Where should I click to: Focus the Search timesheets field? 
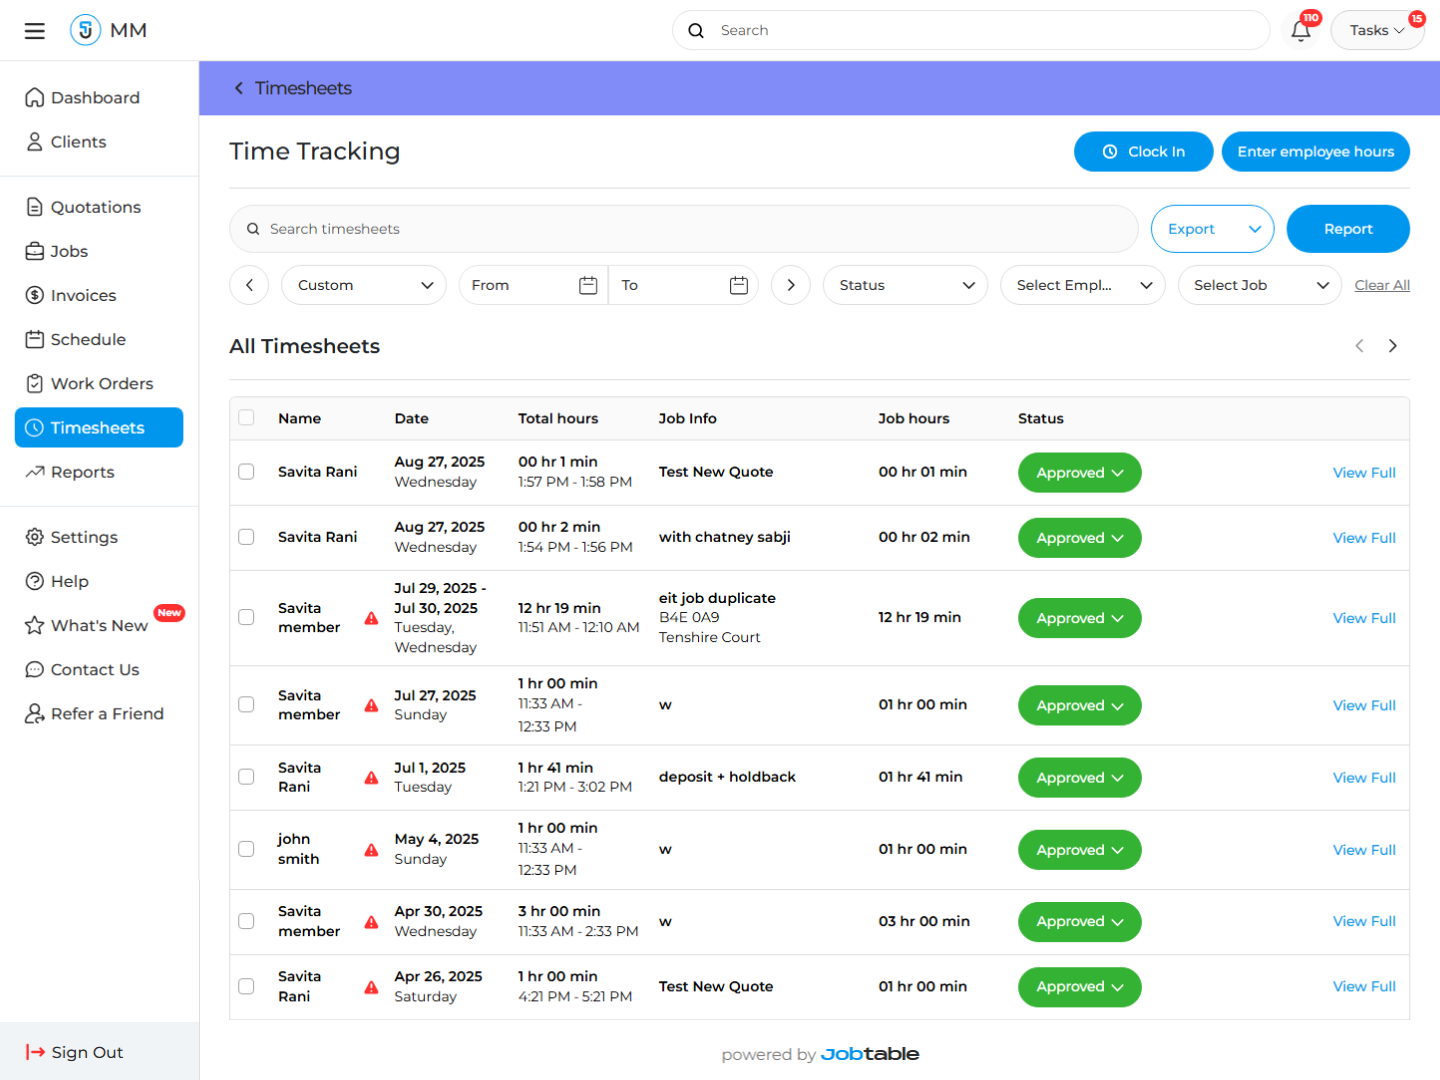(x=690, y=229)
